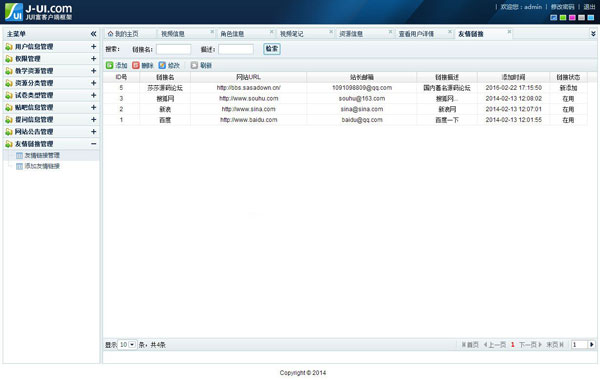Viewport: 600px width, 380px height.
Task: Select the green theme swatch
Action: 563,18
